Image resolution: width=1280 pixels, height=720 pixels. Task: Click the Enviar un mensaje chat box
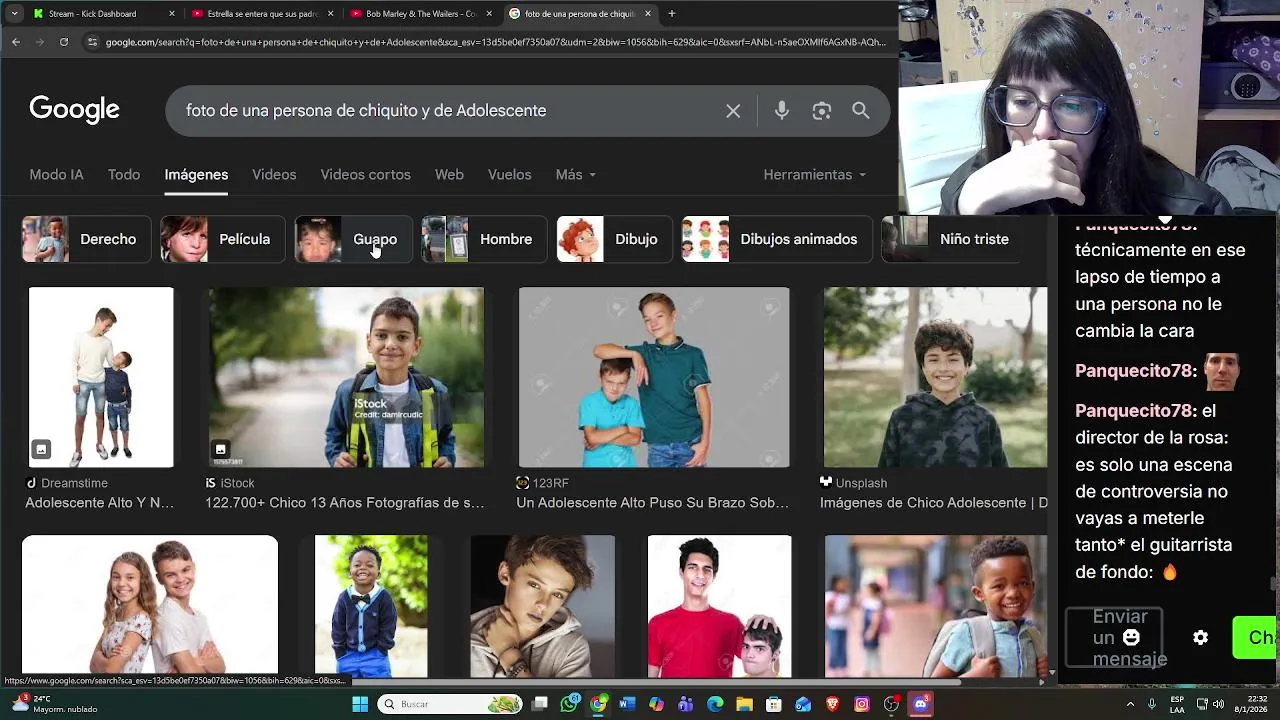coord(1113,637)
